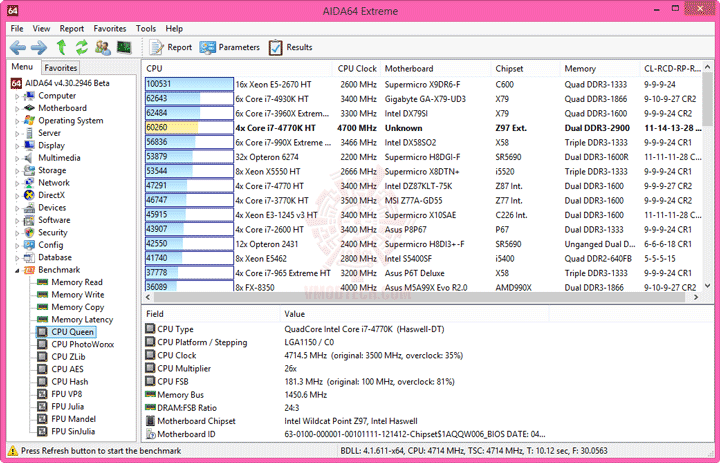The width and height of the screenshot is (720, 463).
Task: Expand the Storage tree node arrow
Action: 17,171
